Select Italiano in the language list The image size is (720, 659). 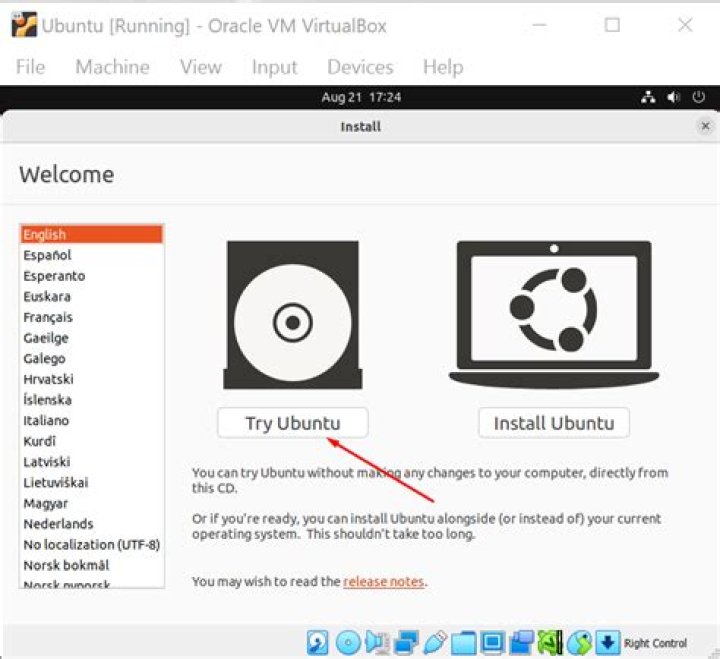tap(91, 420)
